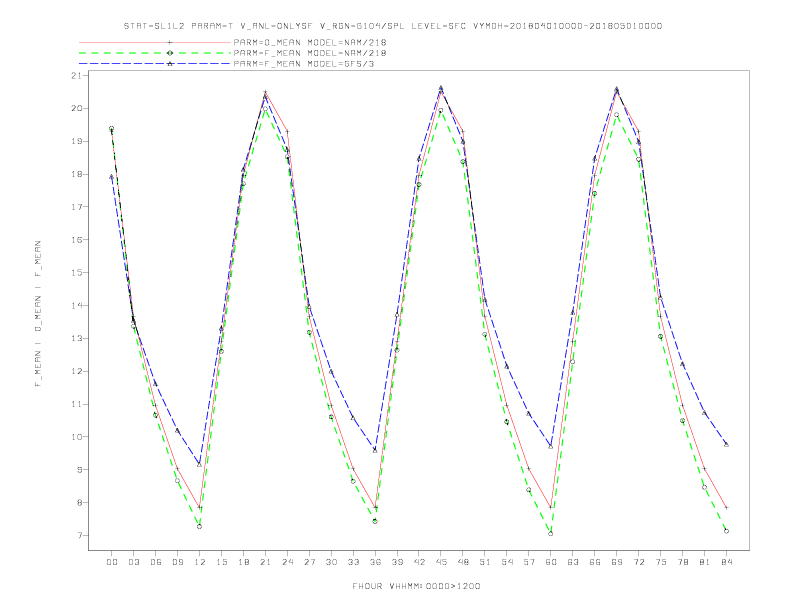Click y-axis tick label 12
792x612 pixels.
(x=77, y=371)
